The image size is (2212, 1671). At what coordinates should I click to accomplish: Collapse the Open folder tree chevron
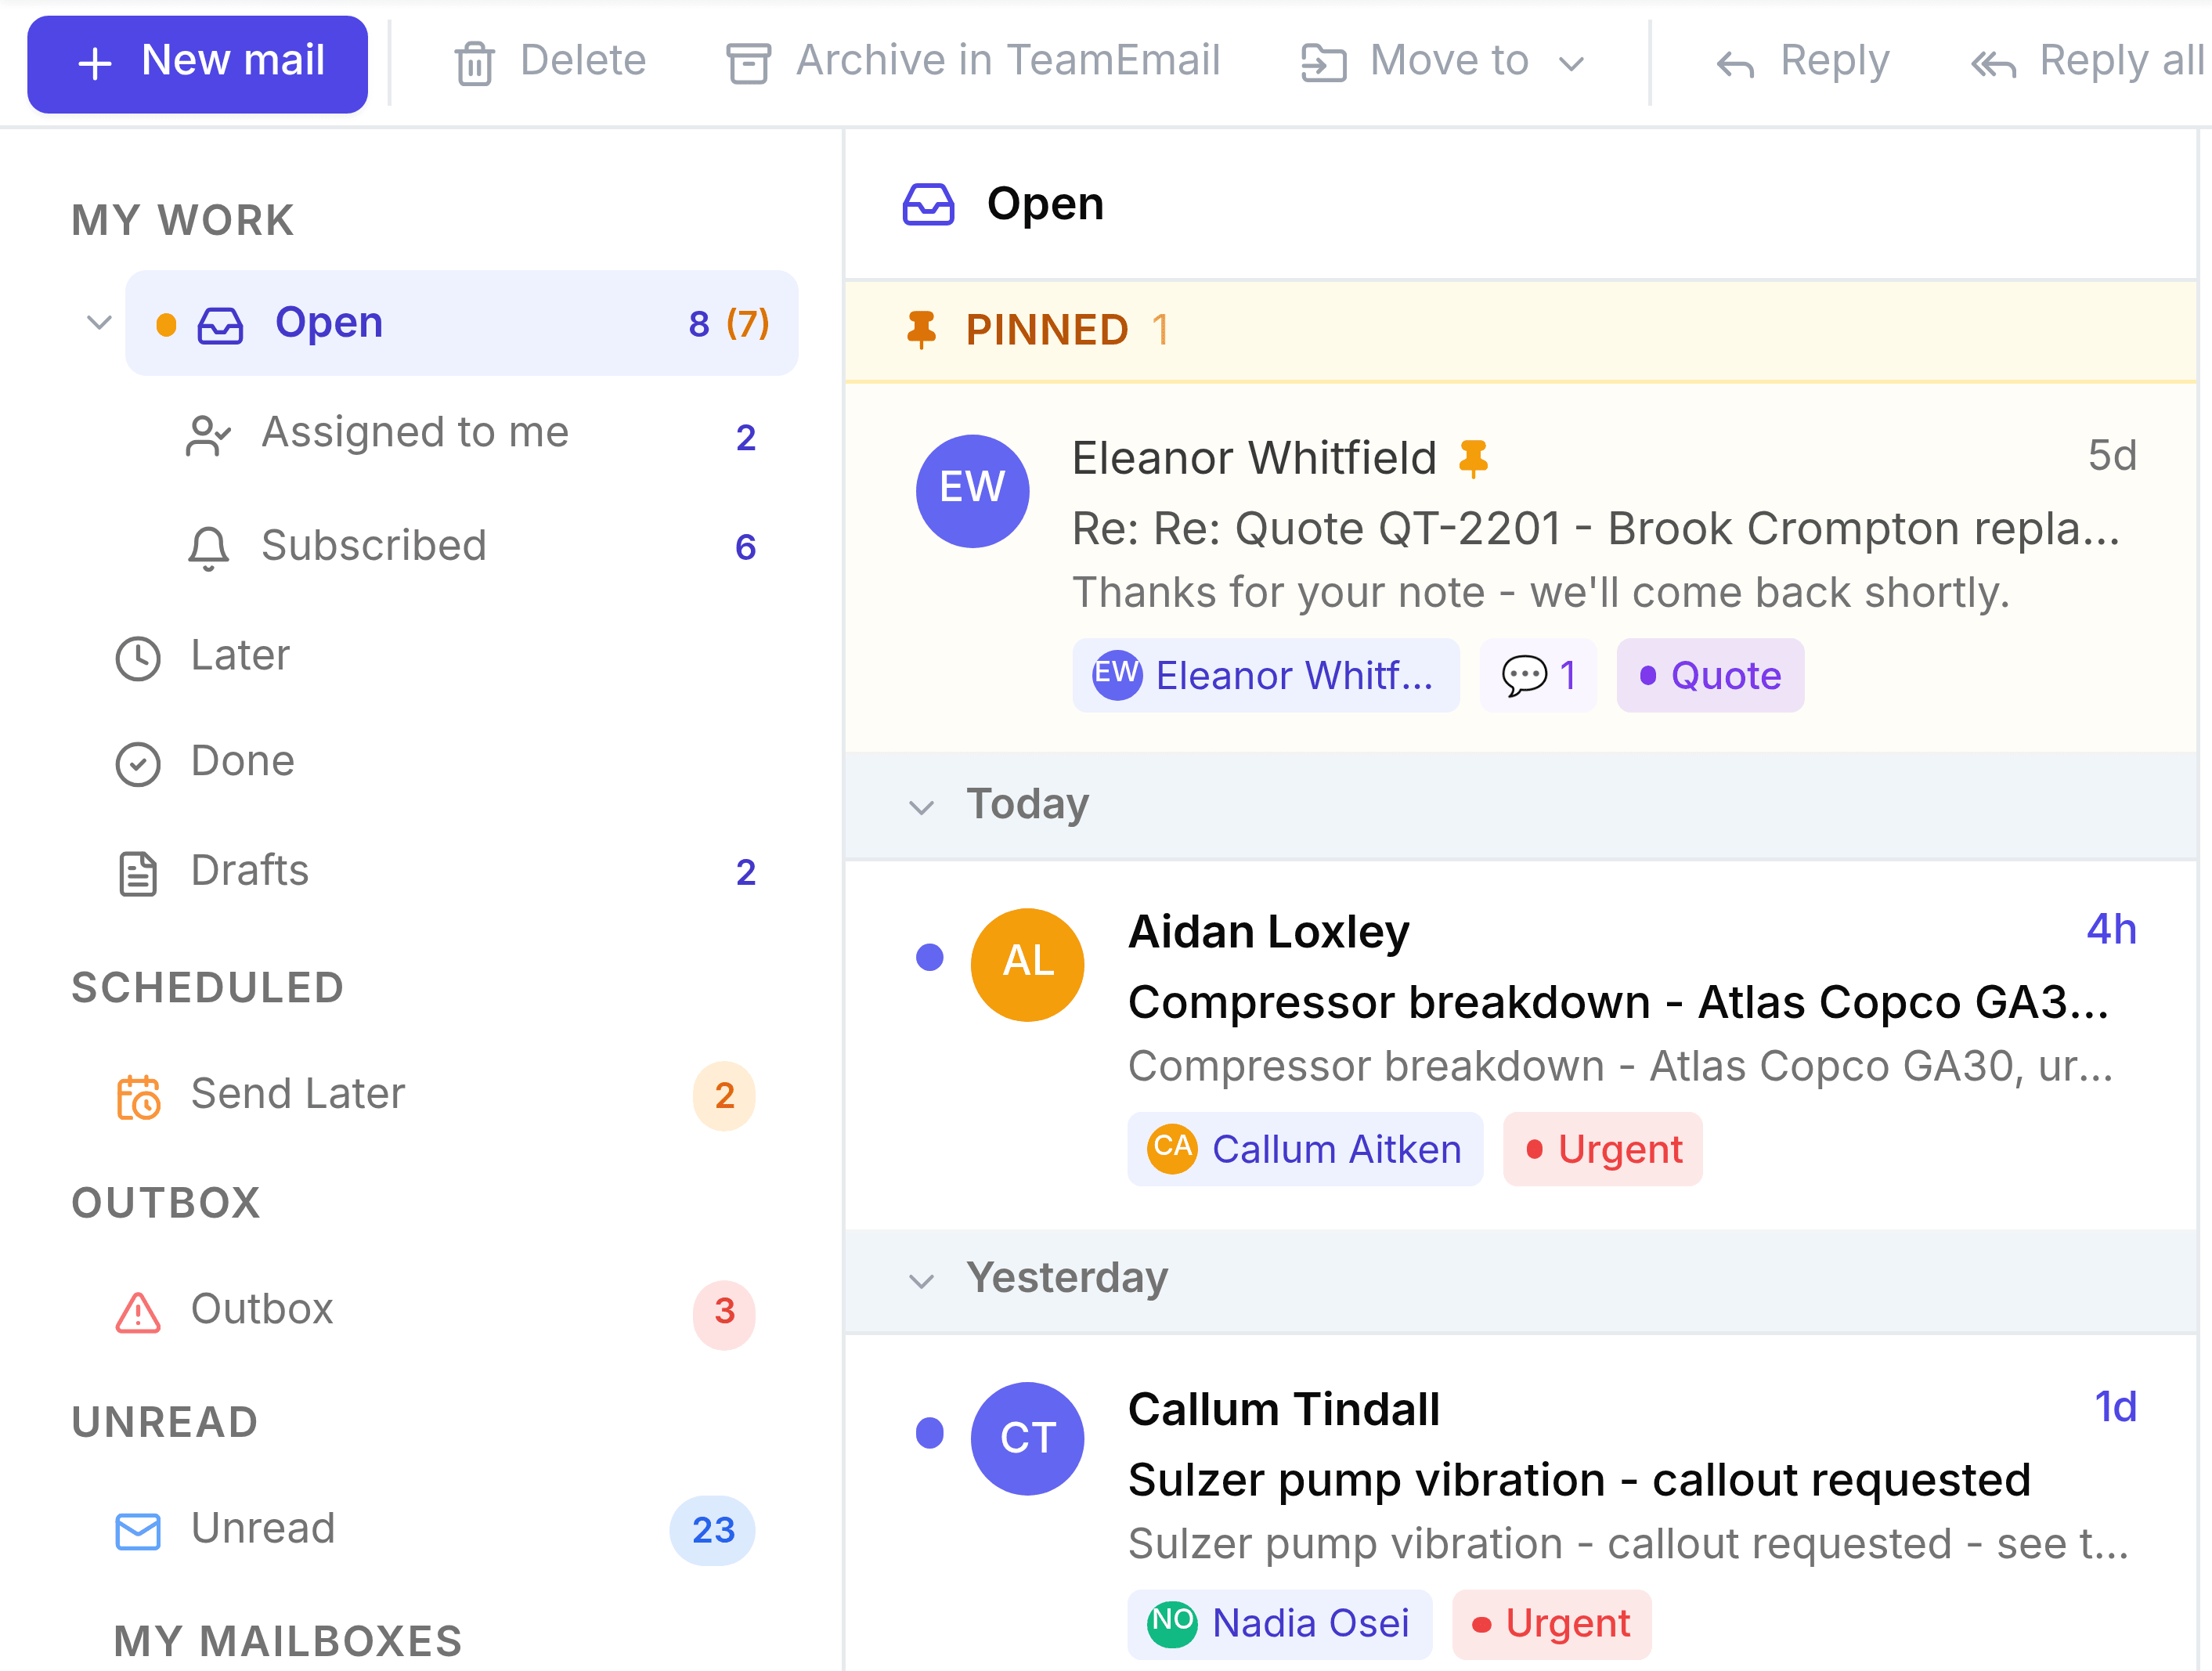tap(98, 323)
